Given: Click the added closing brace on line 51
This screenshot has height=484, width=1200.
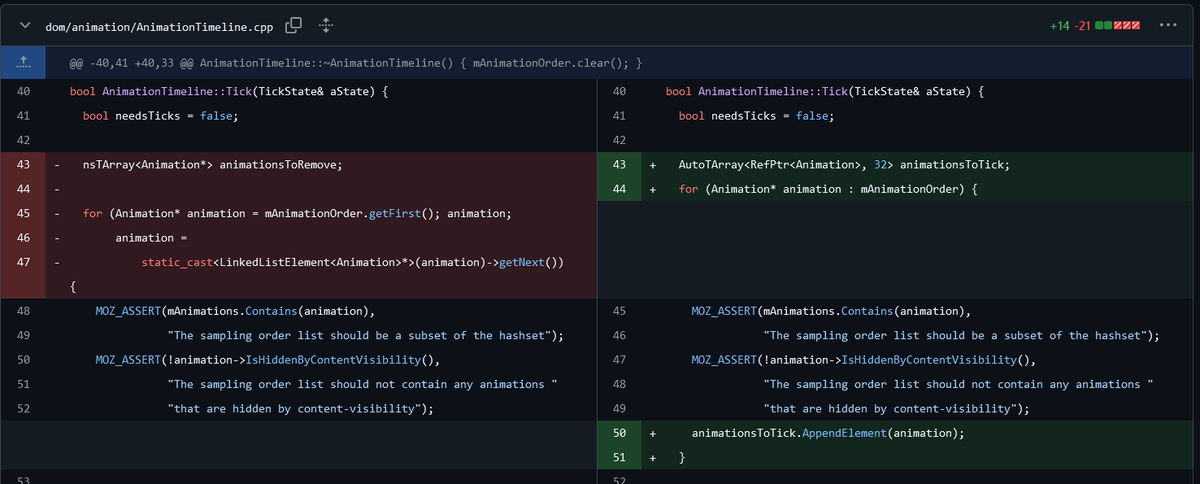Looking at the screenshot, I should point(682,458).
